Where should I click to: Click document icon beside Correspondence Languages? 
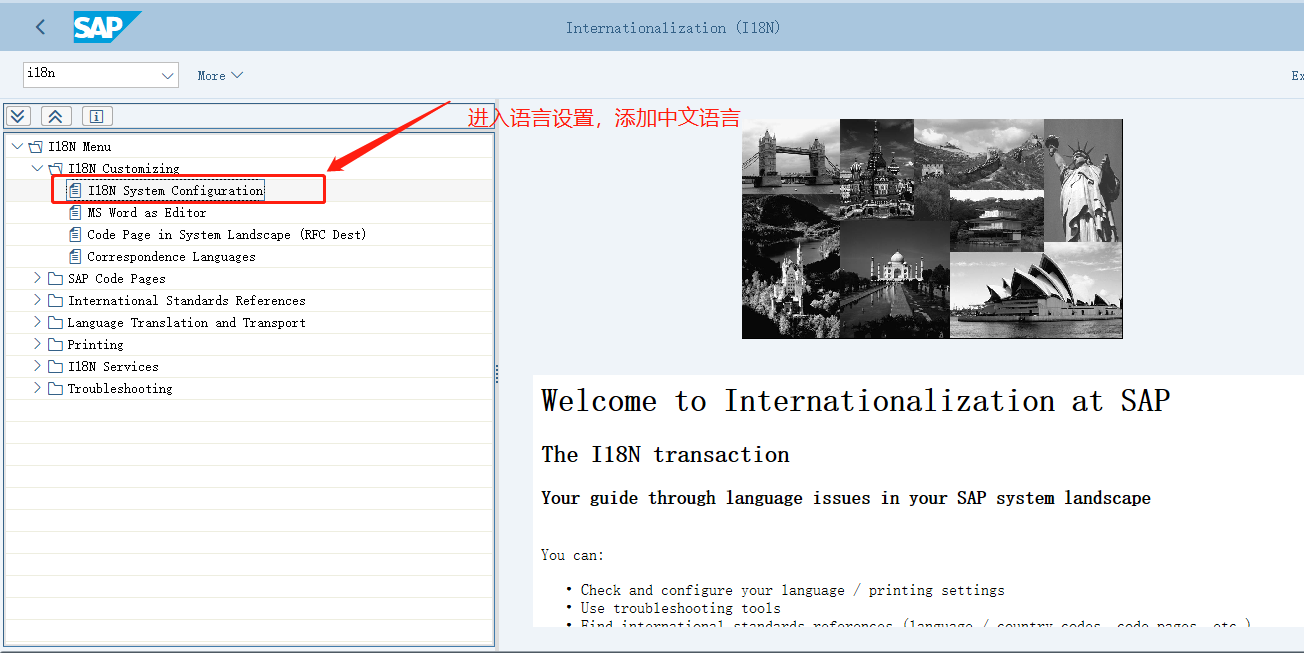tap(75, 256)
